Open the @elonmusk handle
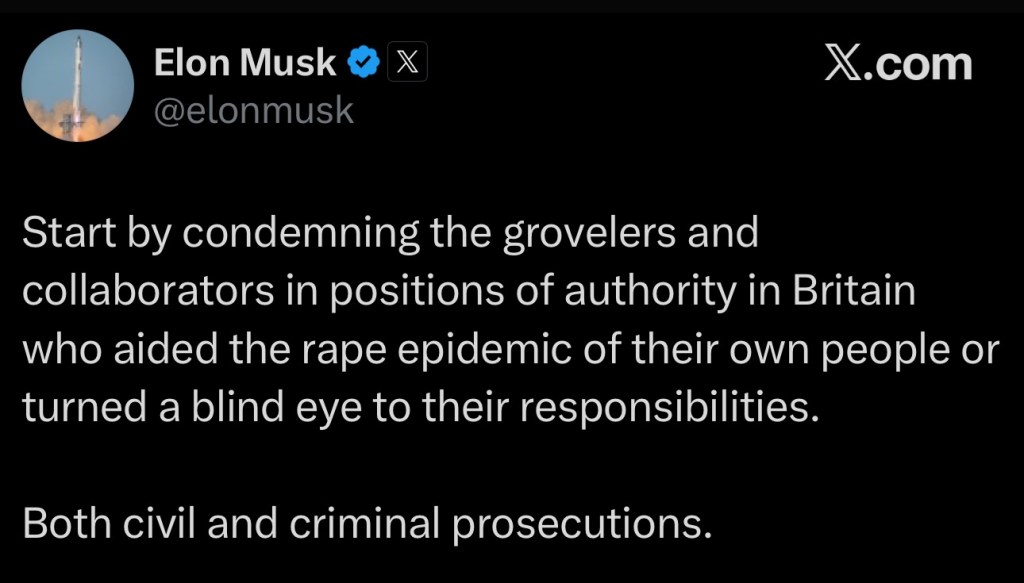The width and height of the screenshot is (1024, 583). (253, 110)
